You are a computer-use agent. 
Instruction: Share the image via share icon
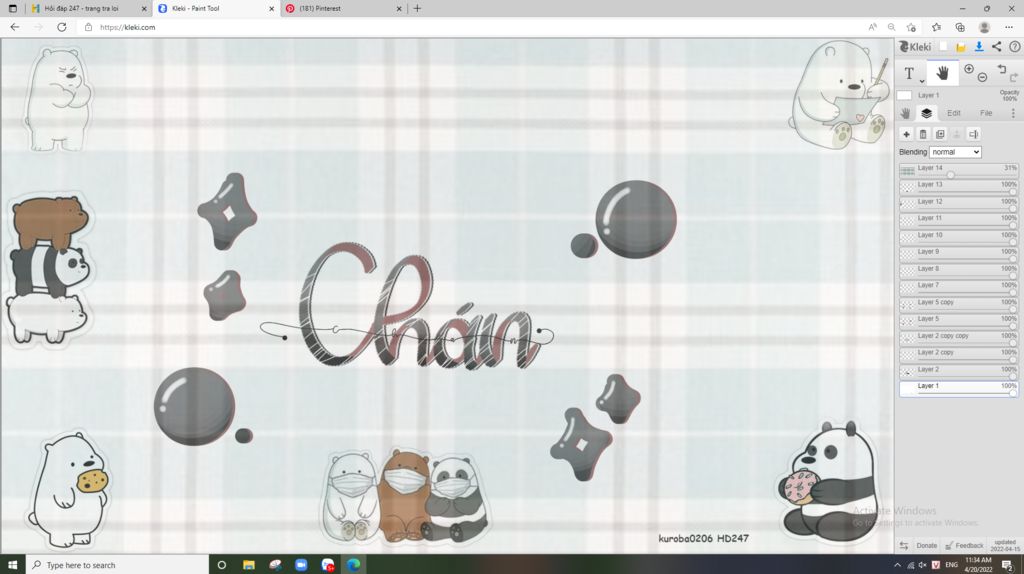tap(997, 46)
